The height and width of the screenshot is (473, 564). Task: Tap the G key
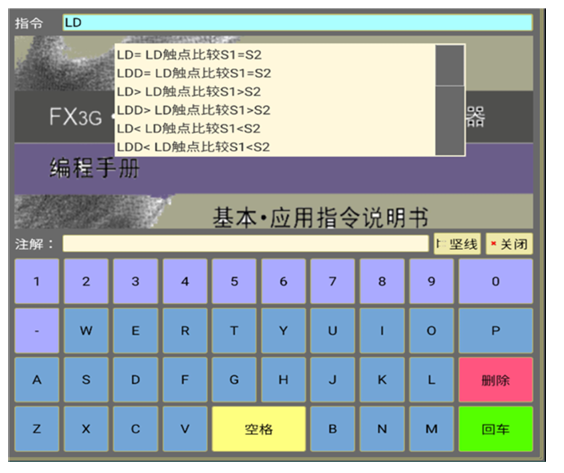click(234, 380)
